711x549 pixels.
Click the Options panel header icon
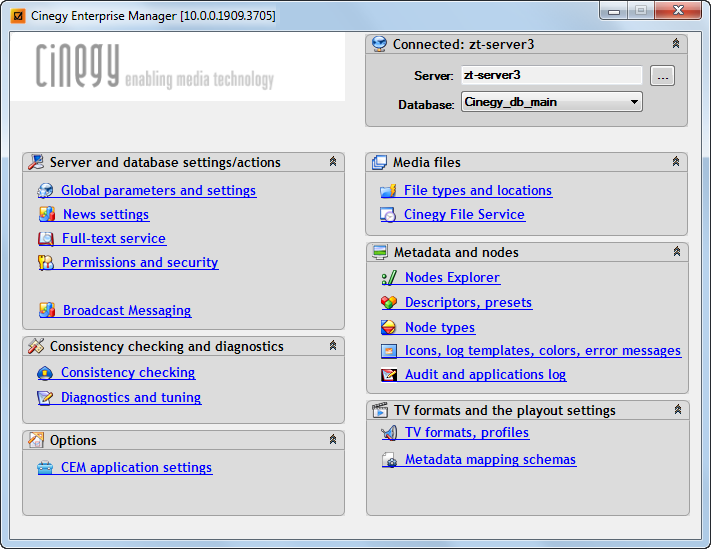(x=36, y=440)
